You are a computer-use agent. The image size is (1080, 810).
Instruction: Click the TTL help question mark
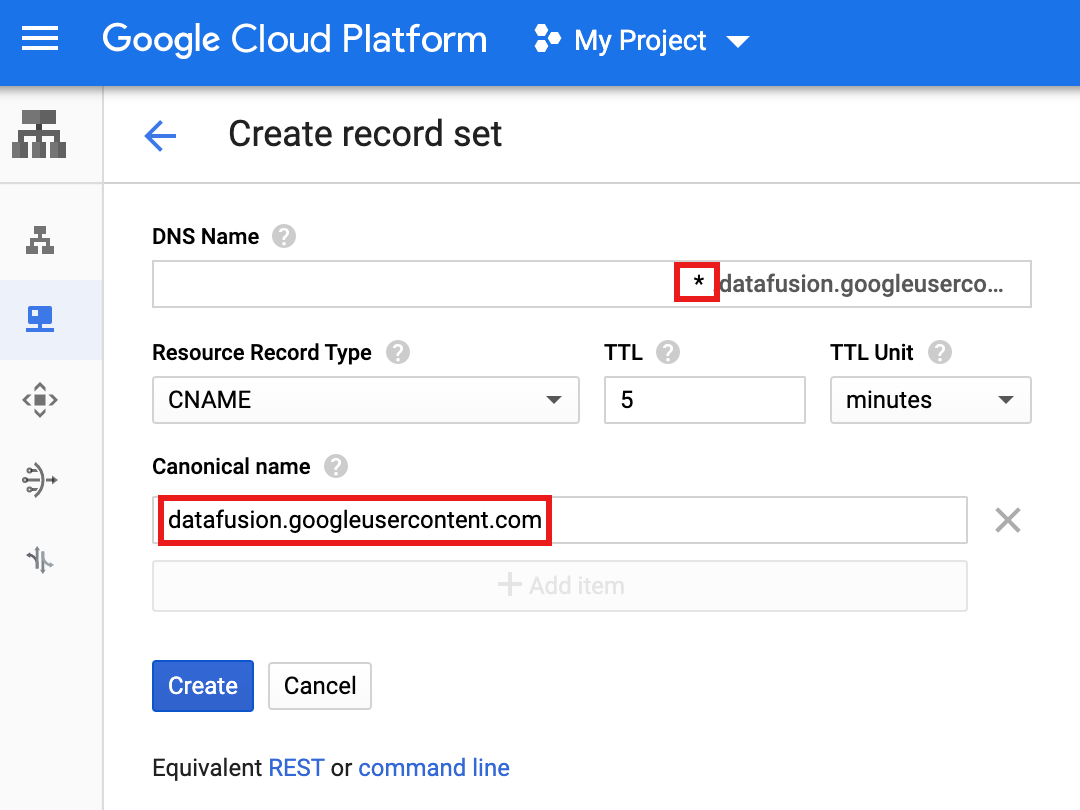(668, 353)
